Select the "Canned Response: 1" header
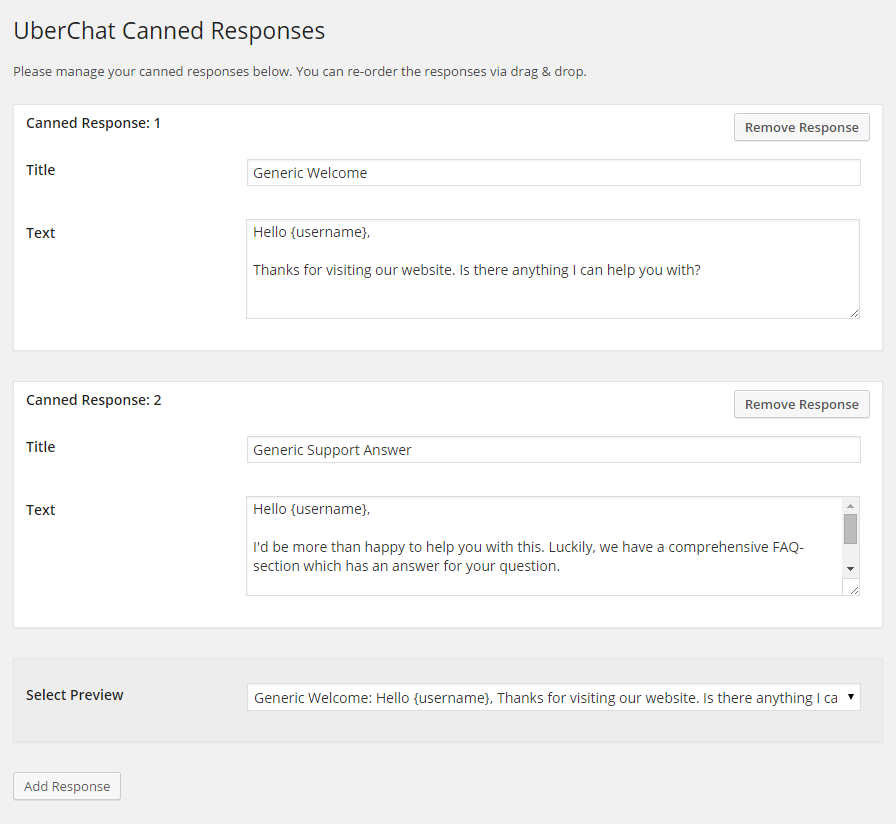 [x=93, y=122]
